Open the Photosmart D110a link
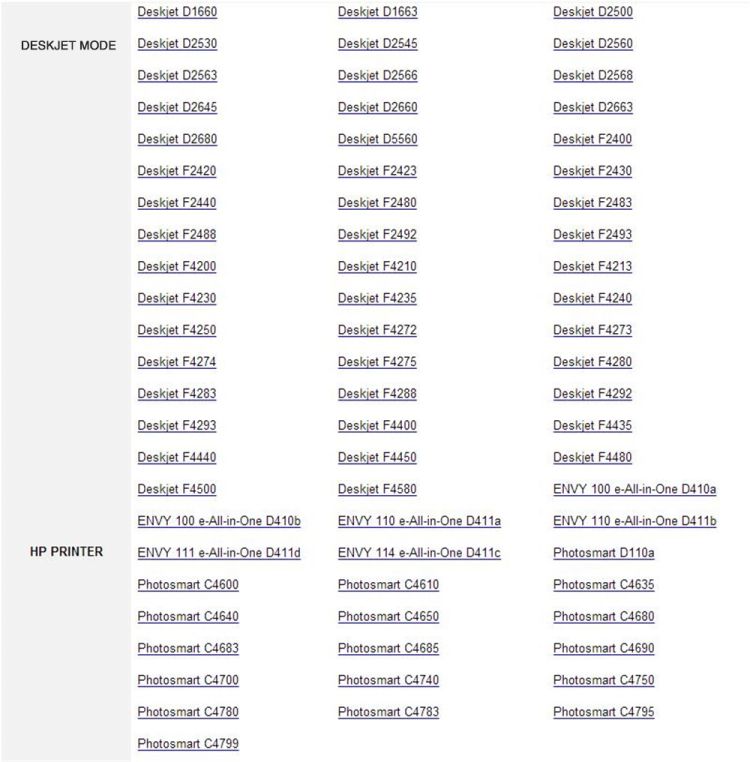Screen dimensions: 750x762 [603, 553]
